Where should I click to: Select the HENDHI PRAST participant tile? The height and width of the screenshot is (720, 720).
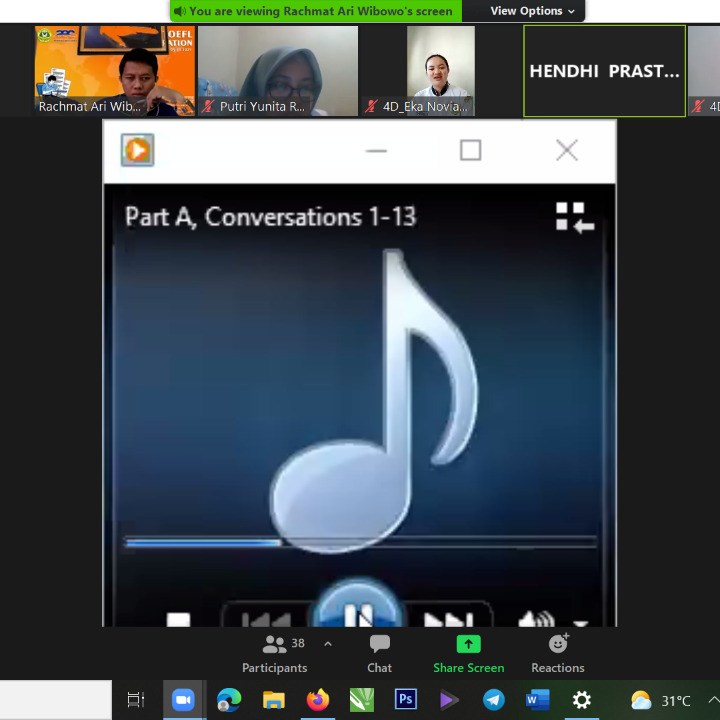tap(604, 71)
